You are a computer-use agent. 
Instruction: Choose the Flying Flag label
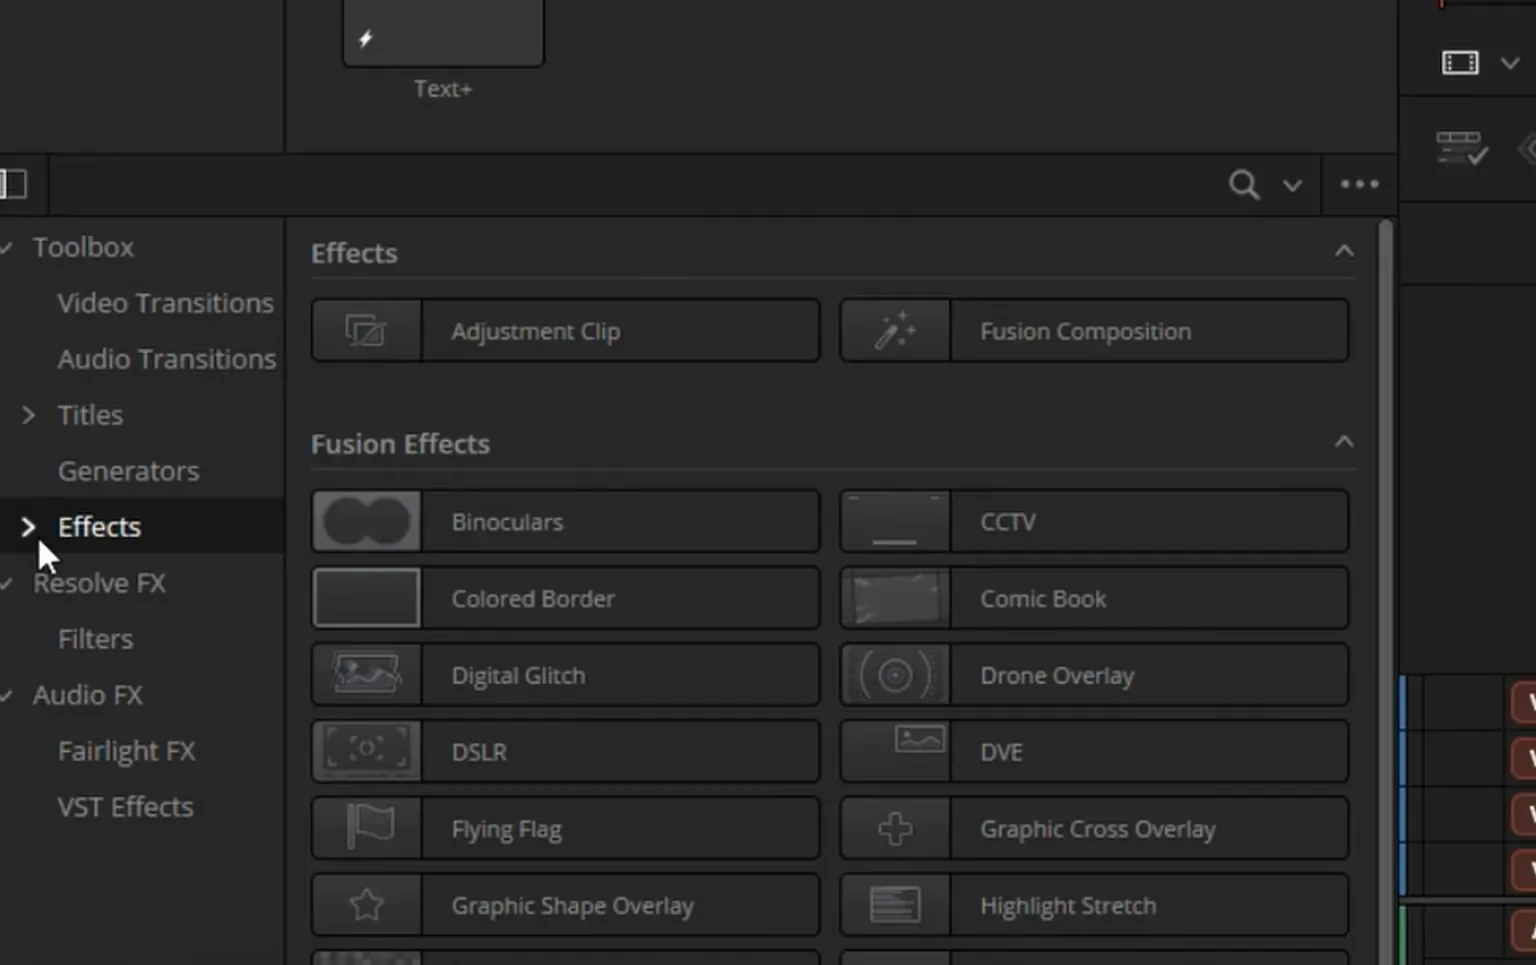pos(506,829)
